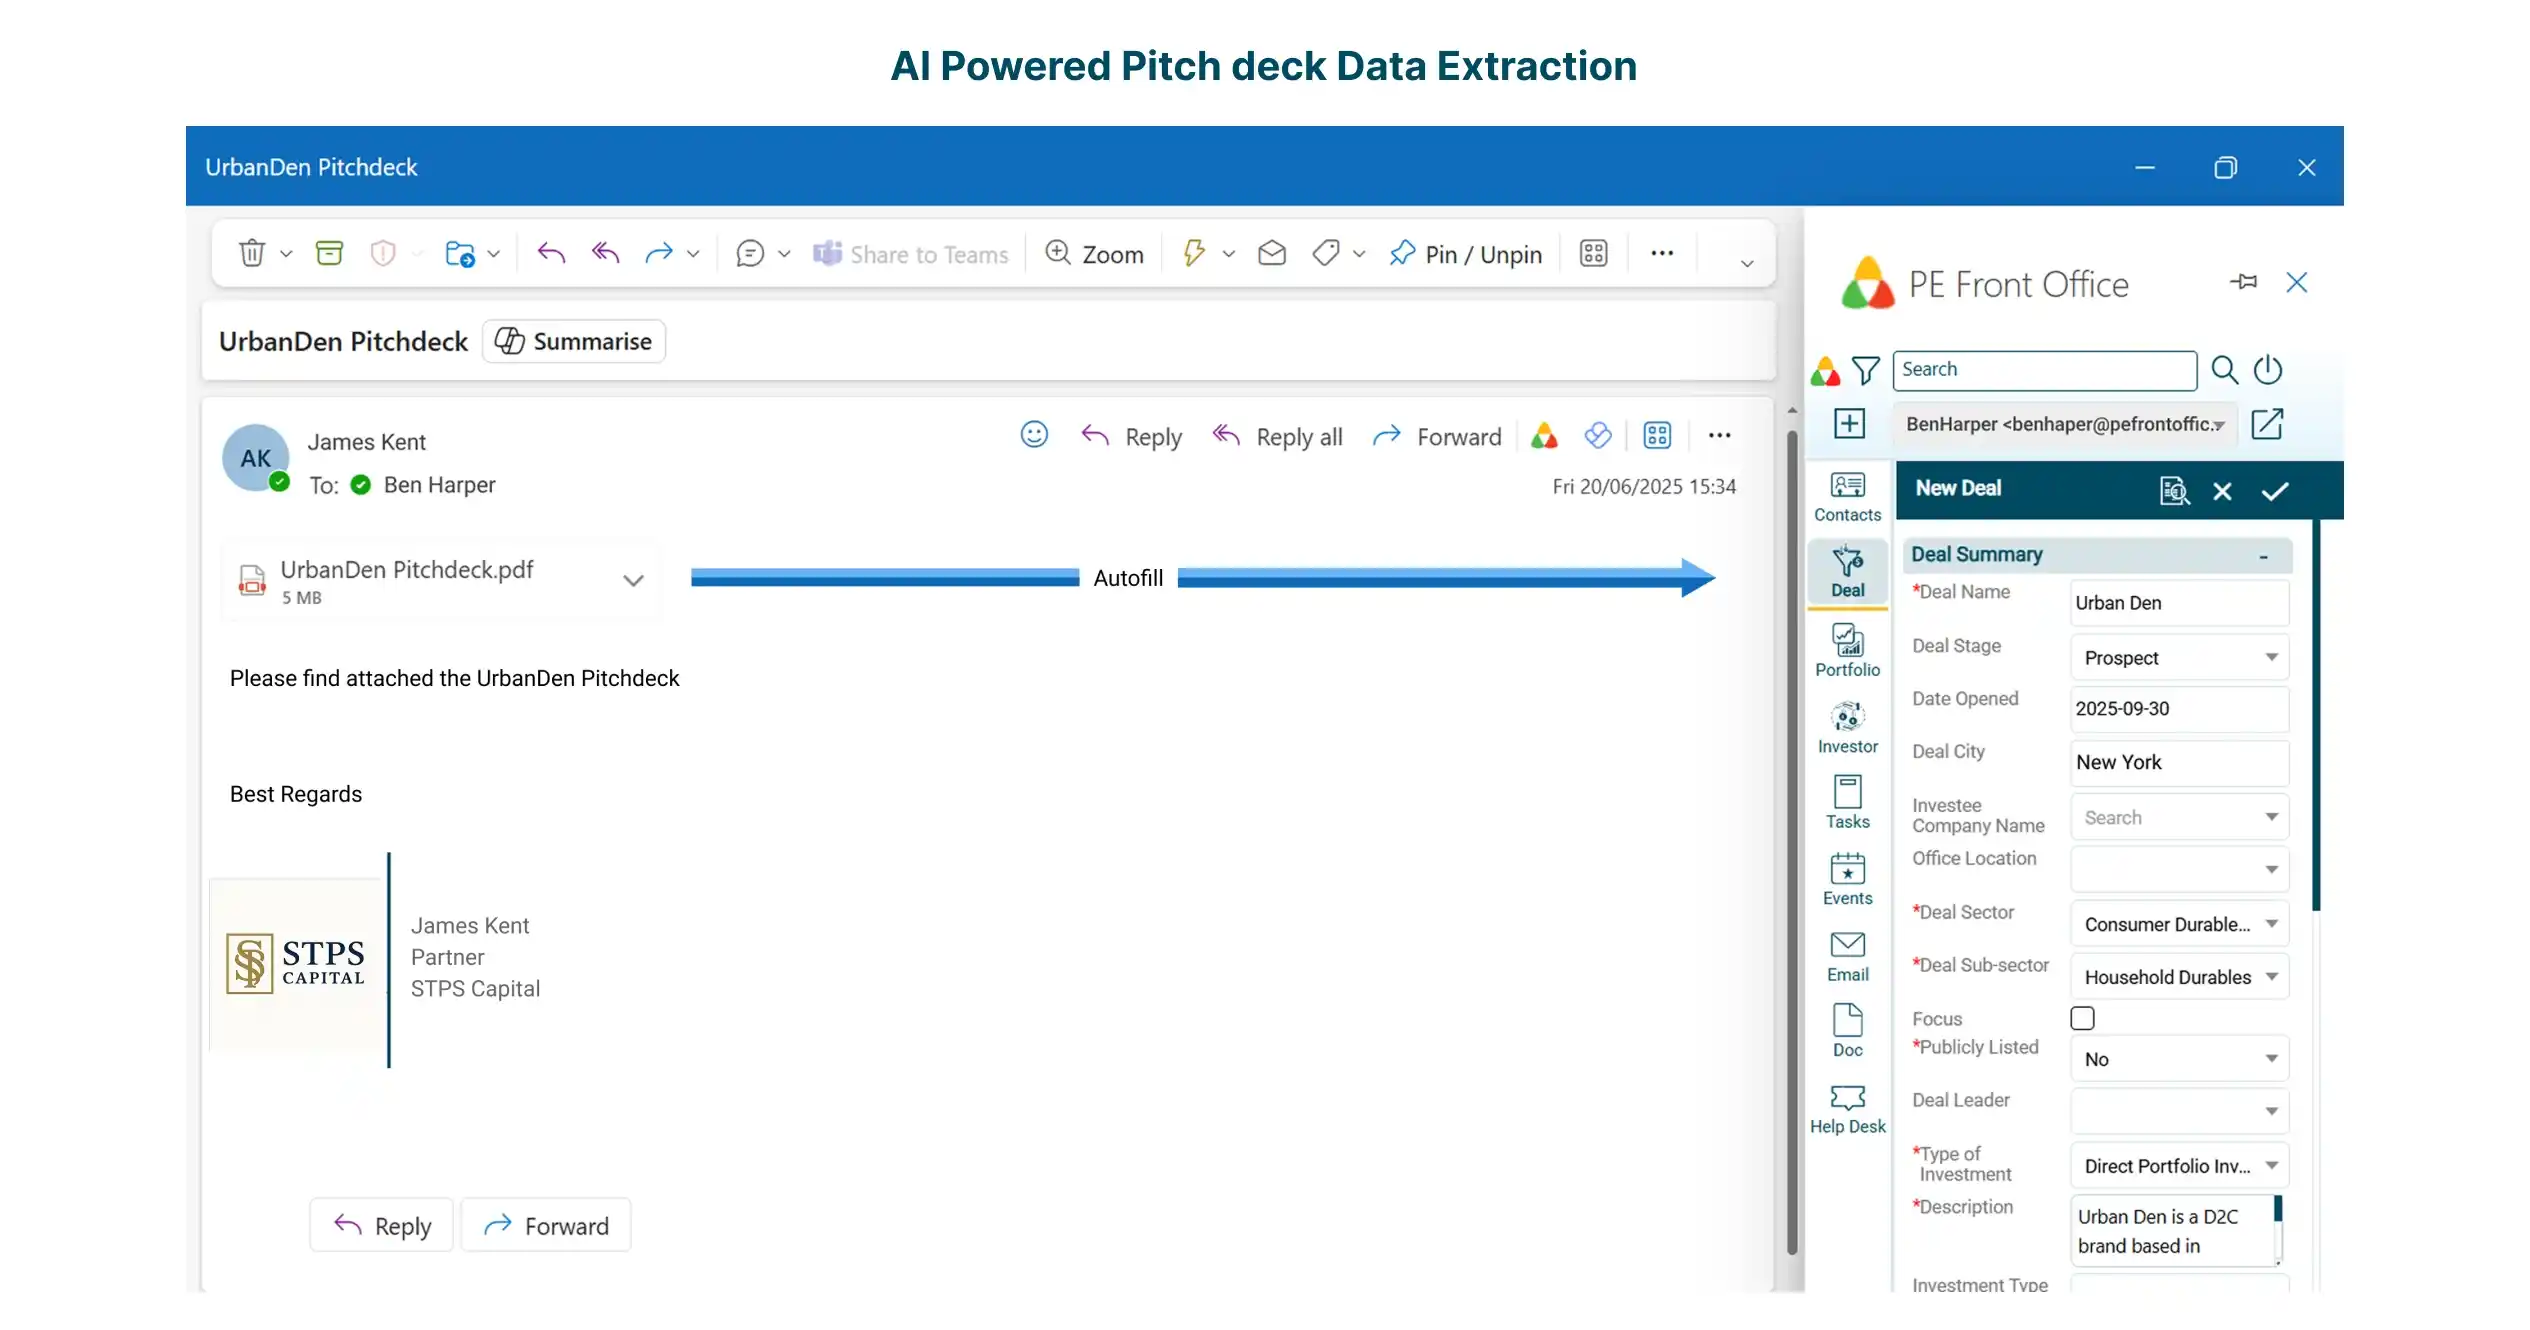Pin the PE Front Office pane
2530x1330 pixels.
[2243, 282]
